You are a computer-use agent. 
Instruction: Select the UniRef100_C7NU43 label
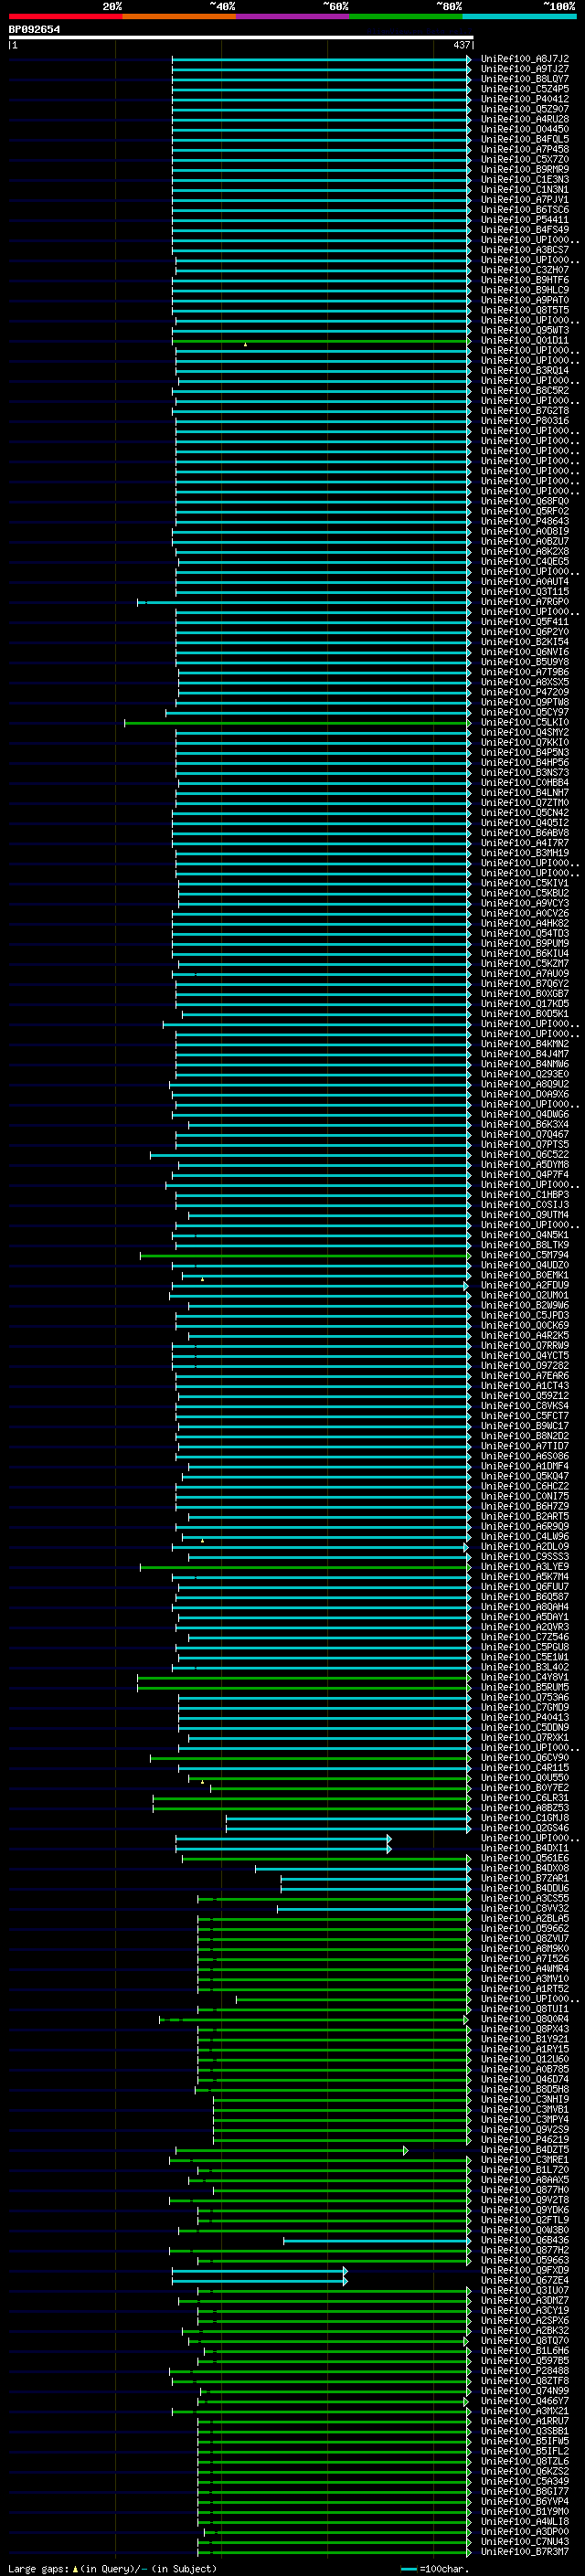525,2542
